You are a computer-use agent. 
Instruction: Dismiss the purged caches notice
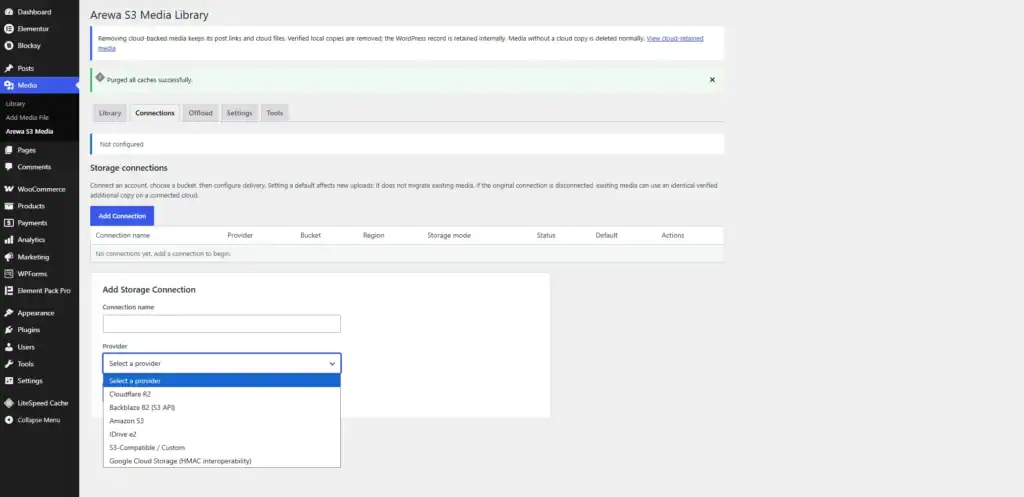point(712,80)
